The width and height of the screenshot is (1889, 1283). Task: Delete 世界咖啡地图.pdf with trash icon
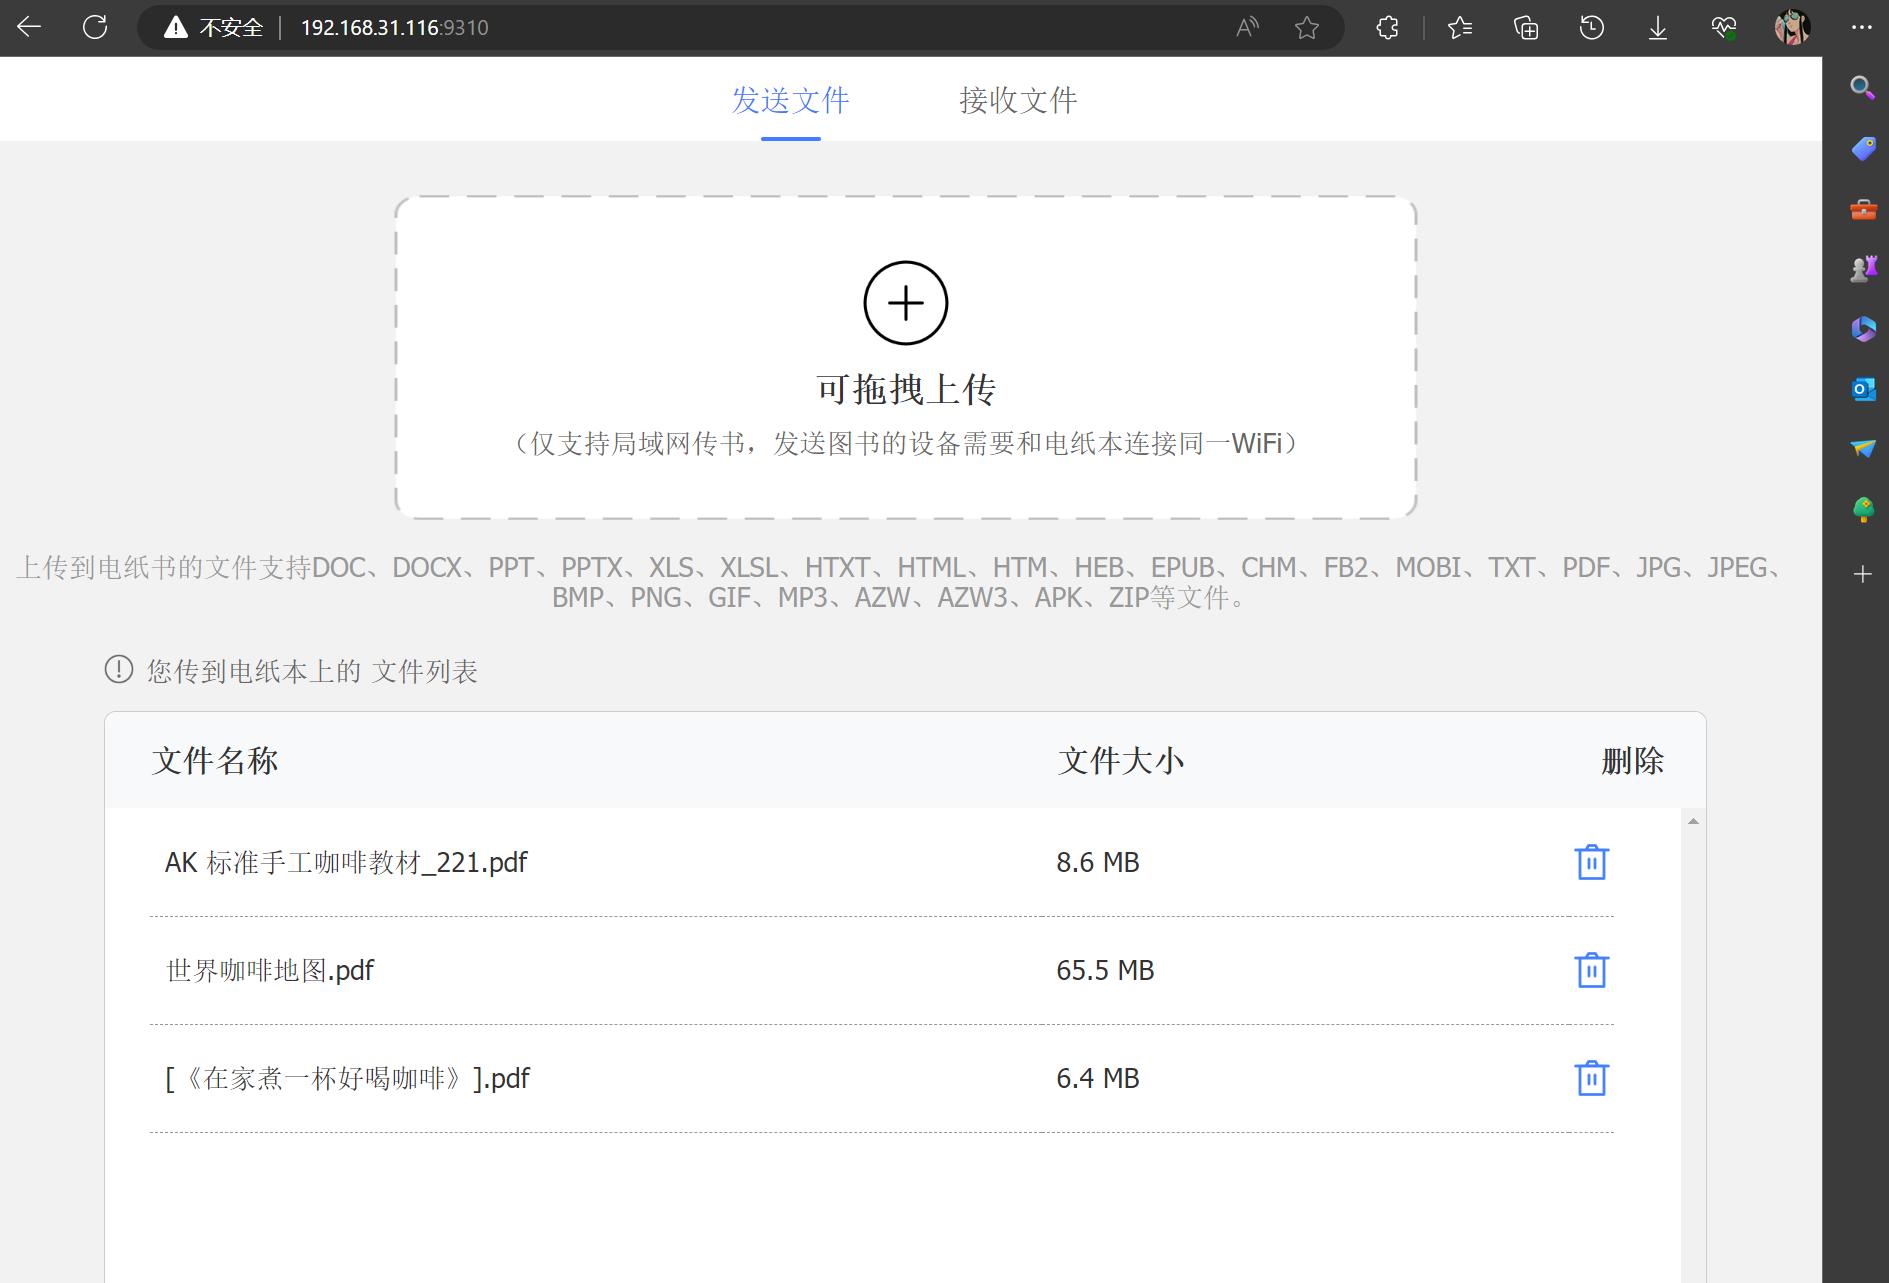tap(1590, 969)
